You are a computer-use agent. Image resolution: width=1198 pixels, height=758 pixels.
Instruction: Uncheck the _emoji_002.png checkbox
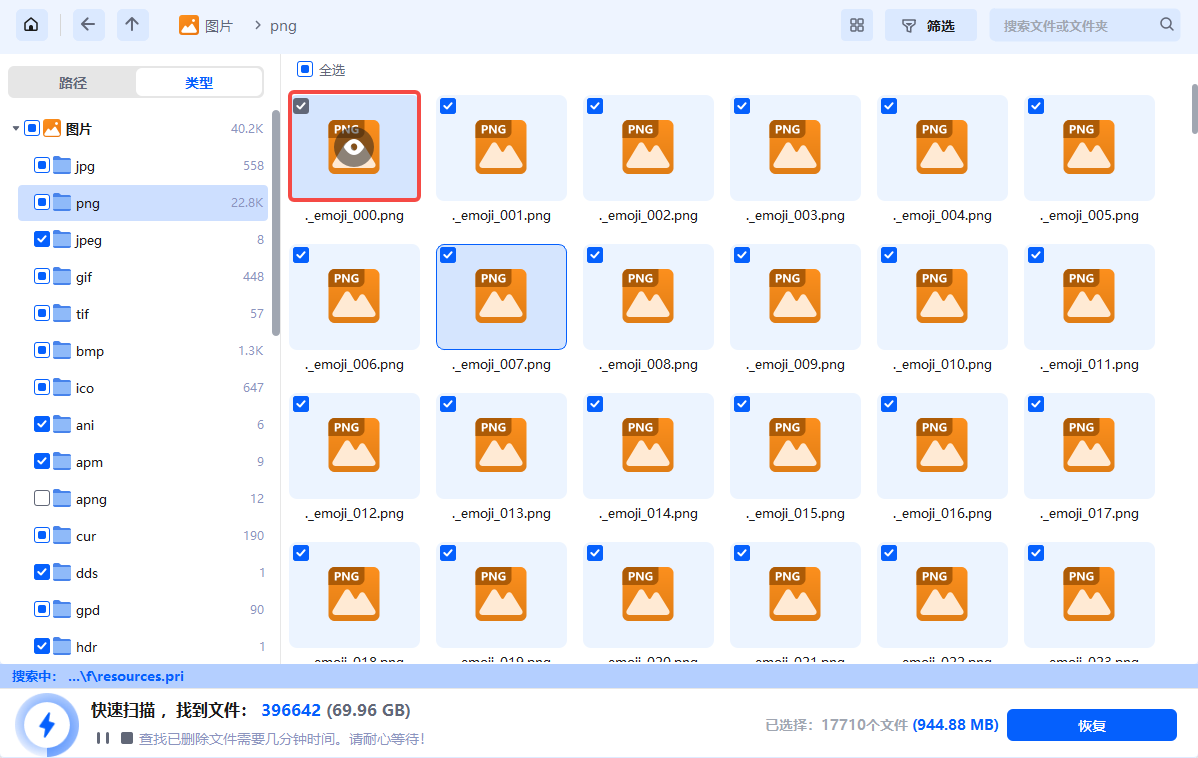pyautogui.click(x=595, y=106)
